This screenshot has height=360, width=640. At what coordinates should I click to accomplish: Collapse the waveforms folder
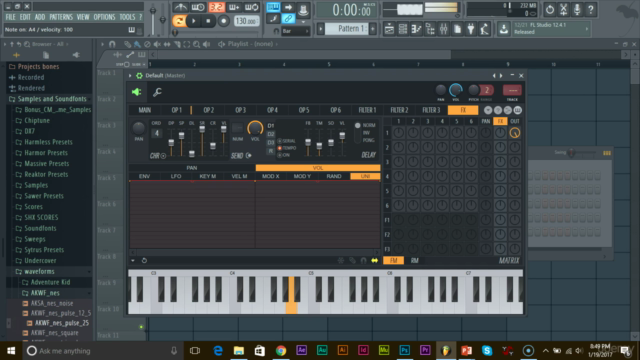[39, 271]
